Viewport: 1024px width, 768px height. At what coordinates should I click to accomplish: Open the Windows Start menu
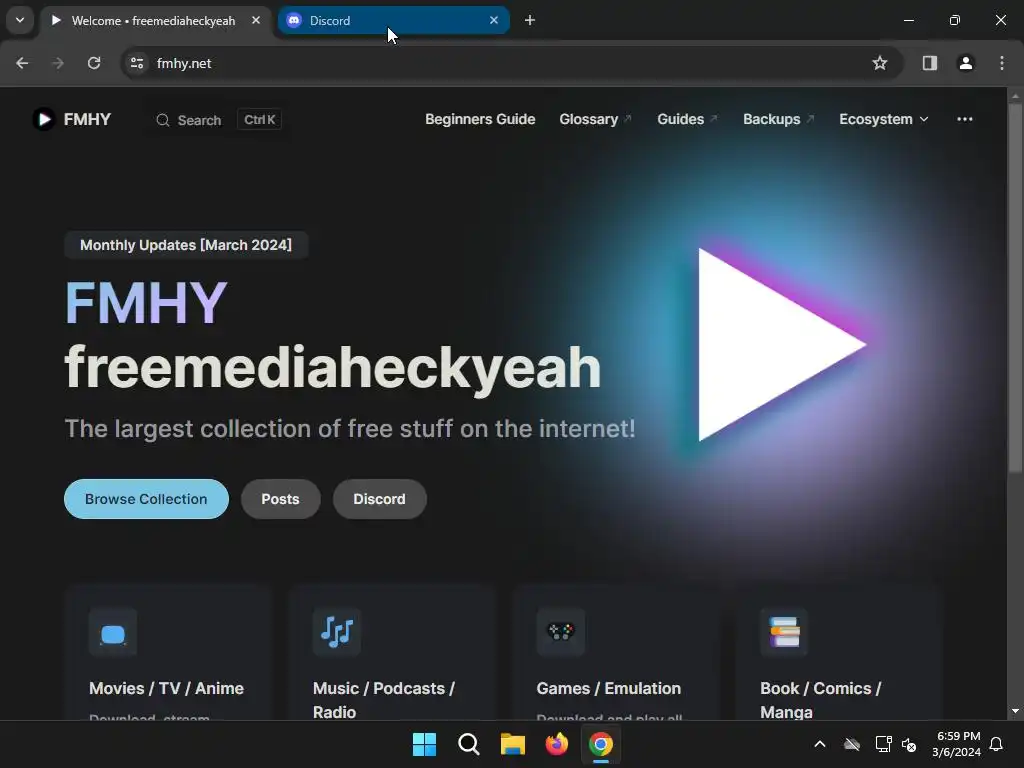424,744
